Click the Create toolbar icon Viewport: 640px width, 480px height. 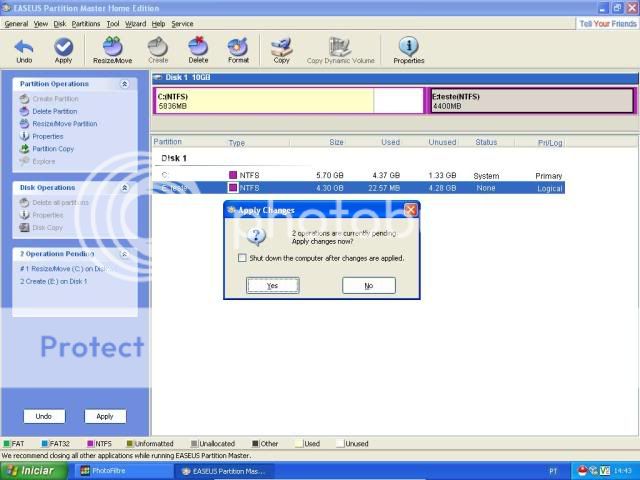[x=158, y=50]
